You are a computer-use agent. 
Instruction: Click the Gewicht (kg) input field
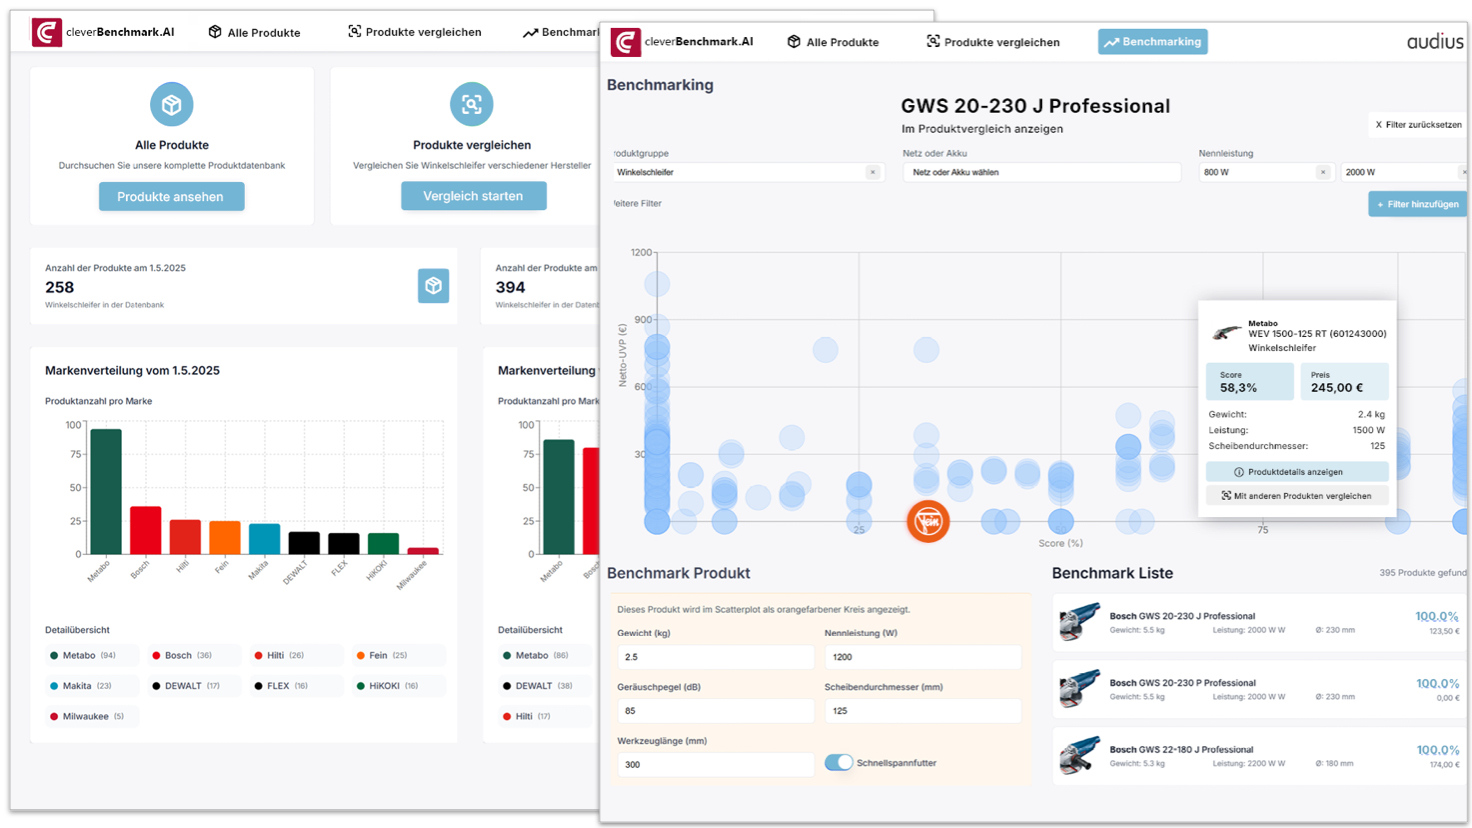[715, 657]
